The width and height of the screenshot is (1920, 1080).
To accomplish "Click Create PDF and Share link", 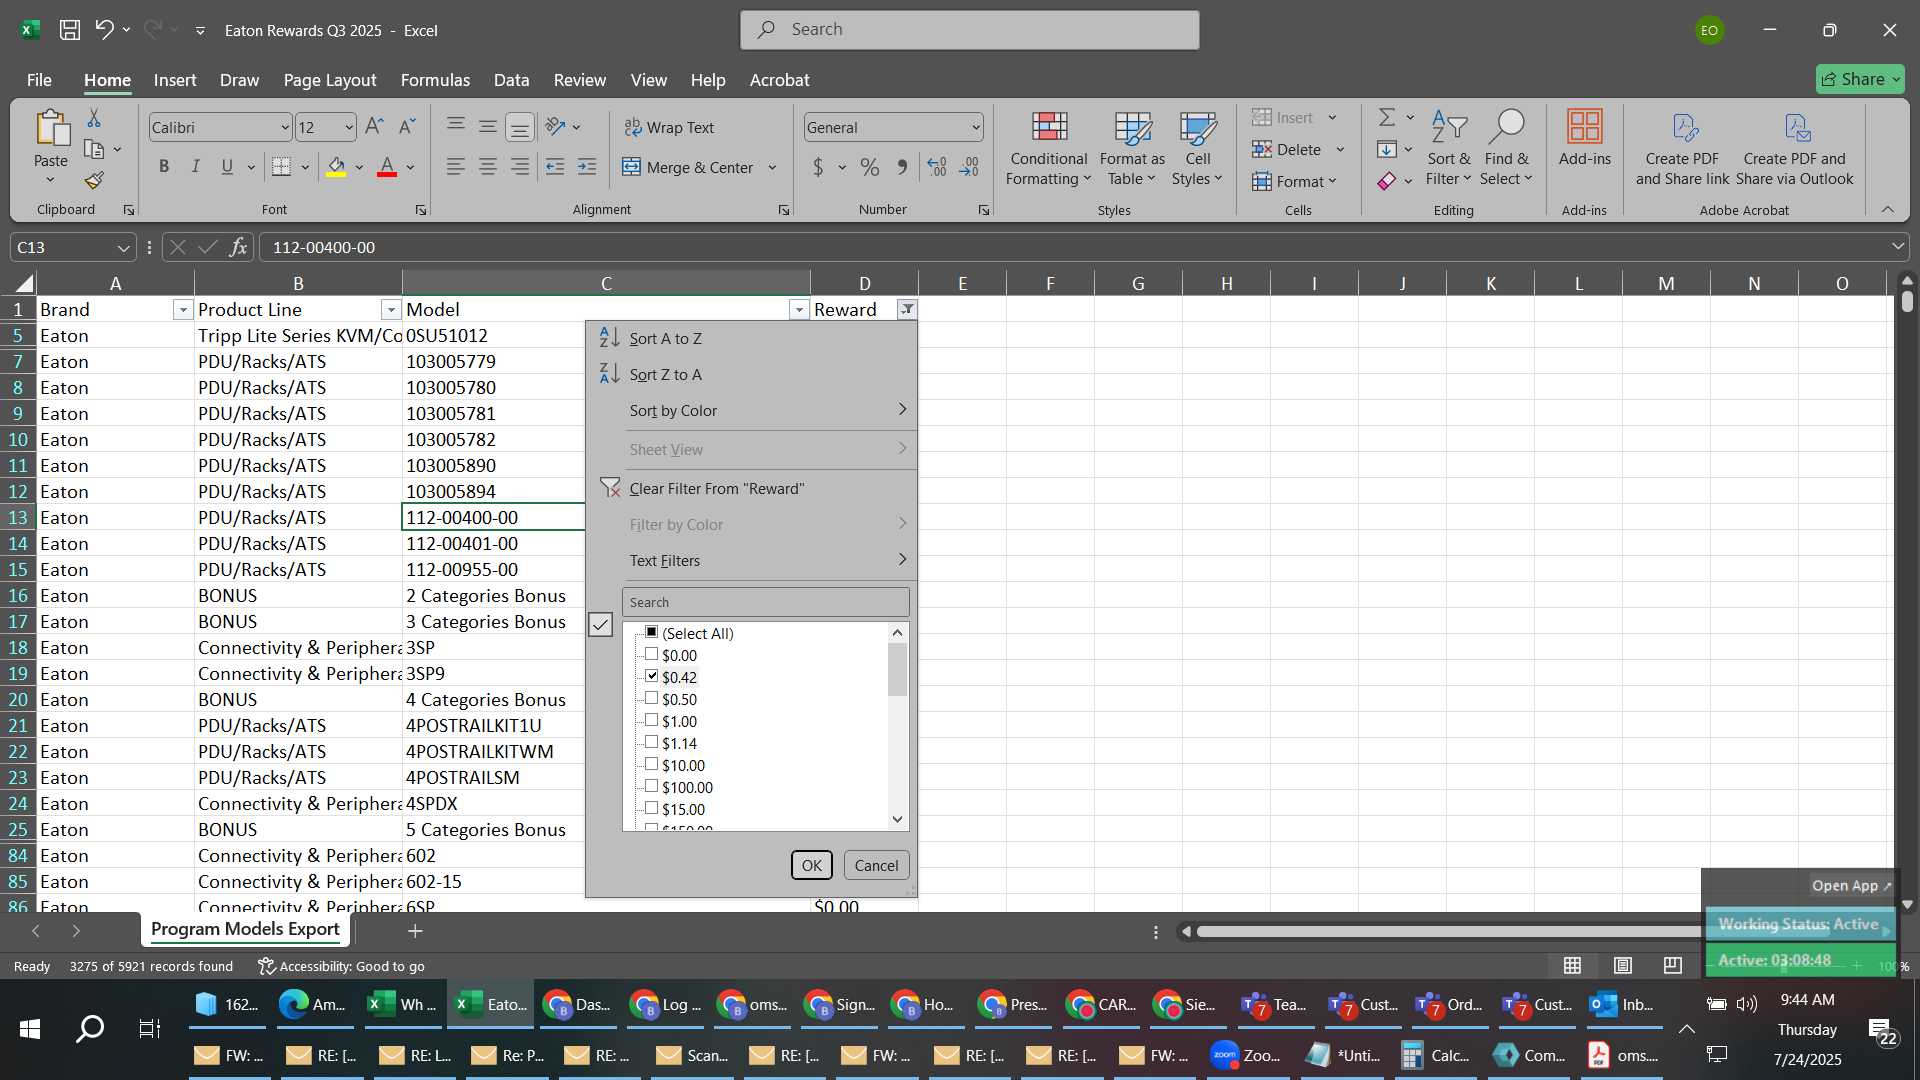I will (1682, 148).
